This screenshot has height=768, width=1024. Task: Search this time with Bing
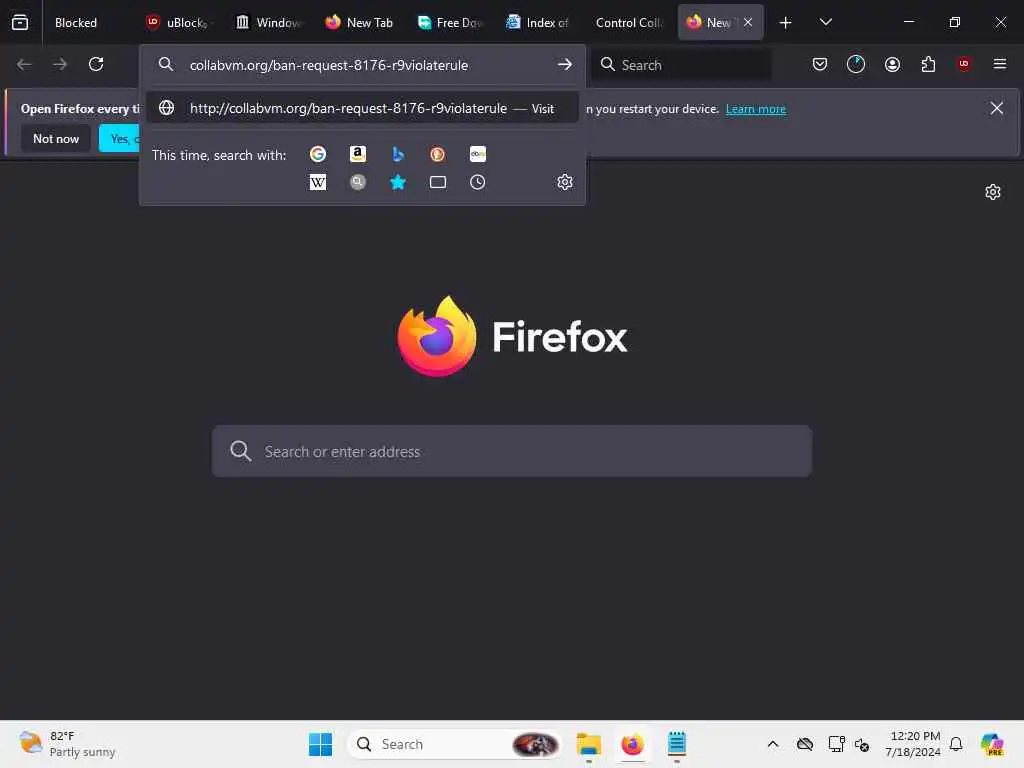[398, 154]
